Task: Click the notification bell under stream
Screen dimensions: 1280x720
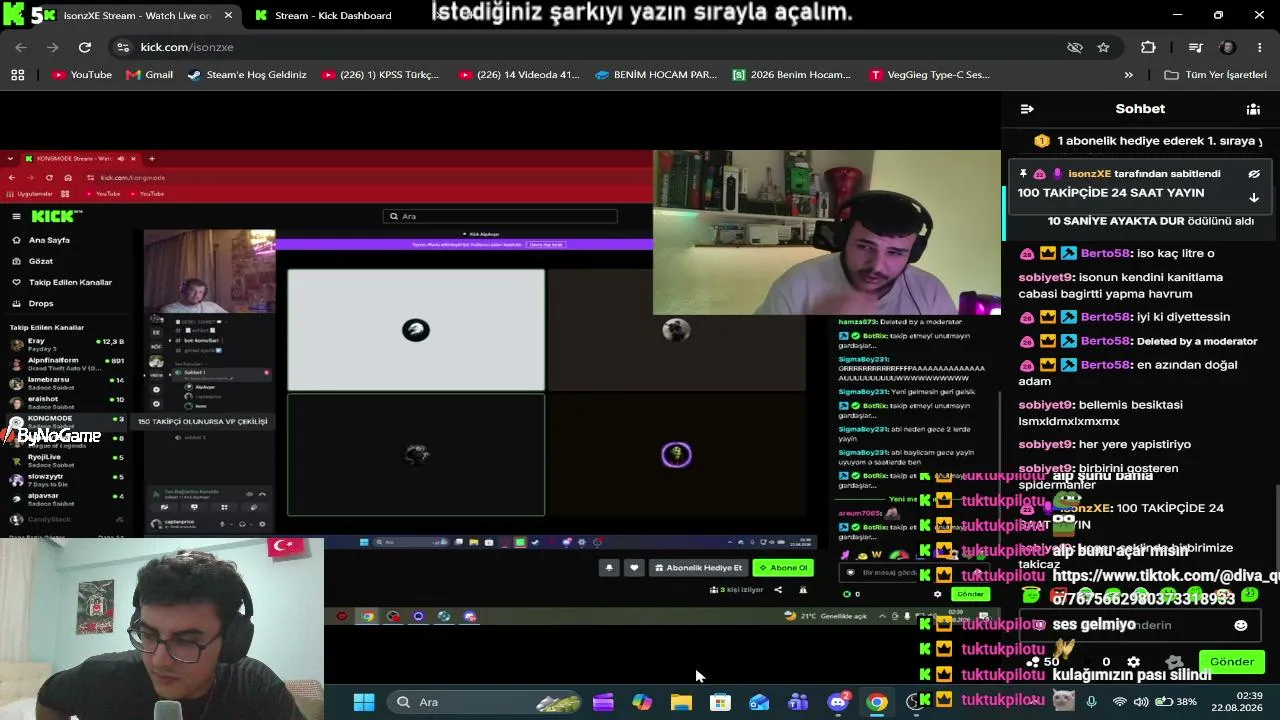Action: [609, 568]
